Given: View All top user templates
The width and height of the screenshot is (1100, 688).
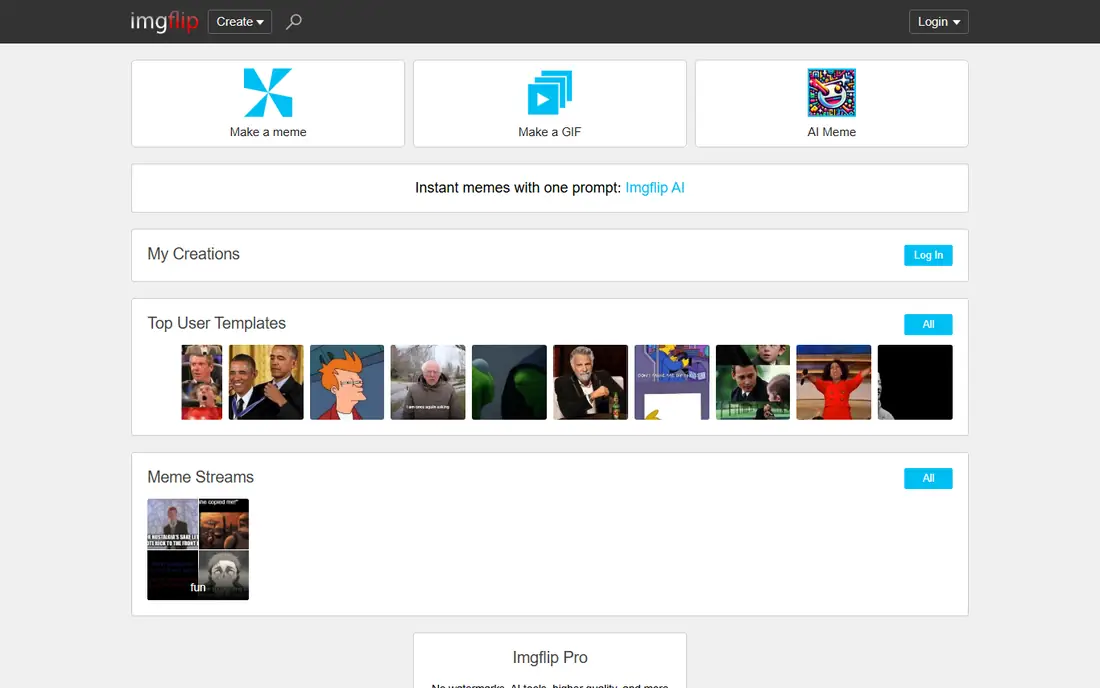Looking at the screenshot, I should (928, 325).
